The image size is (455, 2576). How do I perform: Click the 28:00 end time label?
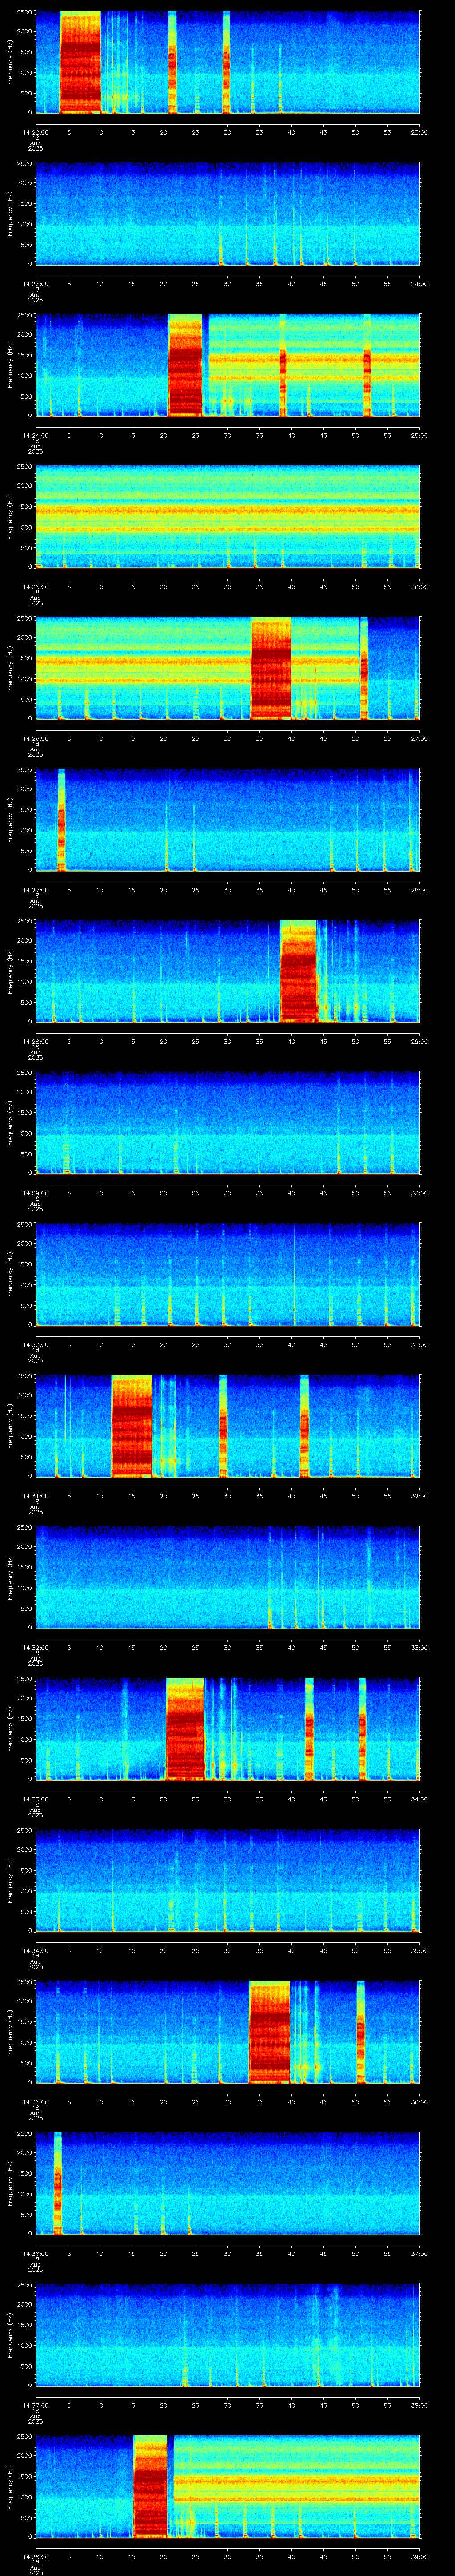click(419, 890)
